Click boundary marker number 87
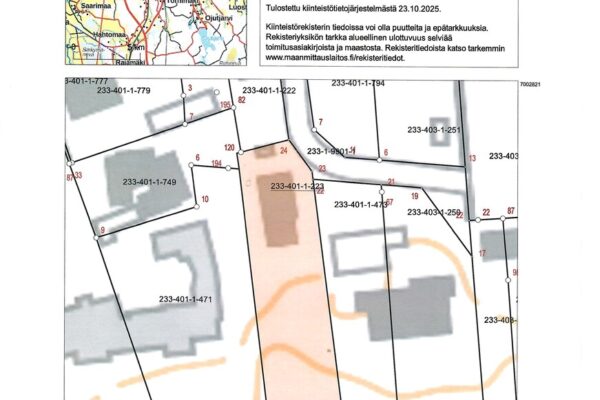This screenshot has width=600, height=400. (511, 211)
